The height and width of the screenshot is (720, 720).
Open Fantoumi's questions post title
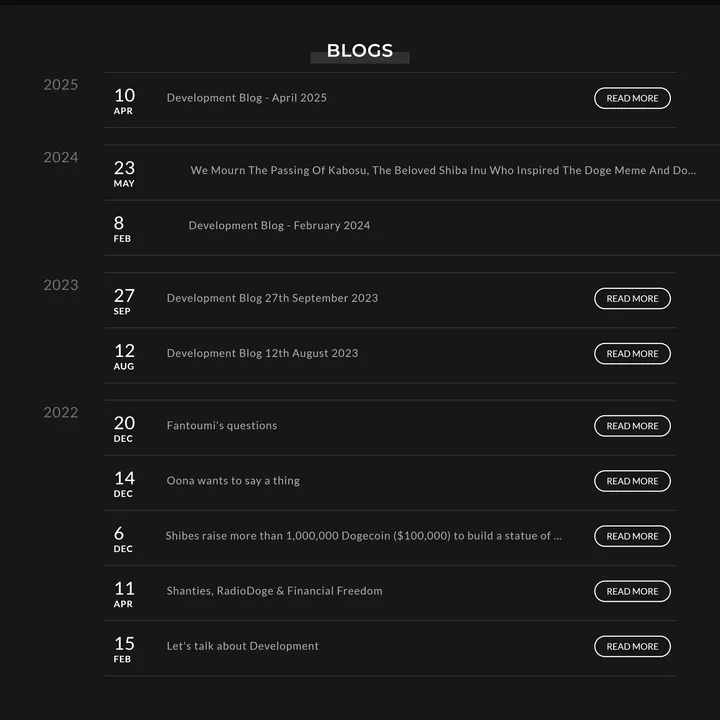(x=221, y=426)
